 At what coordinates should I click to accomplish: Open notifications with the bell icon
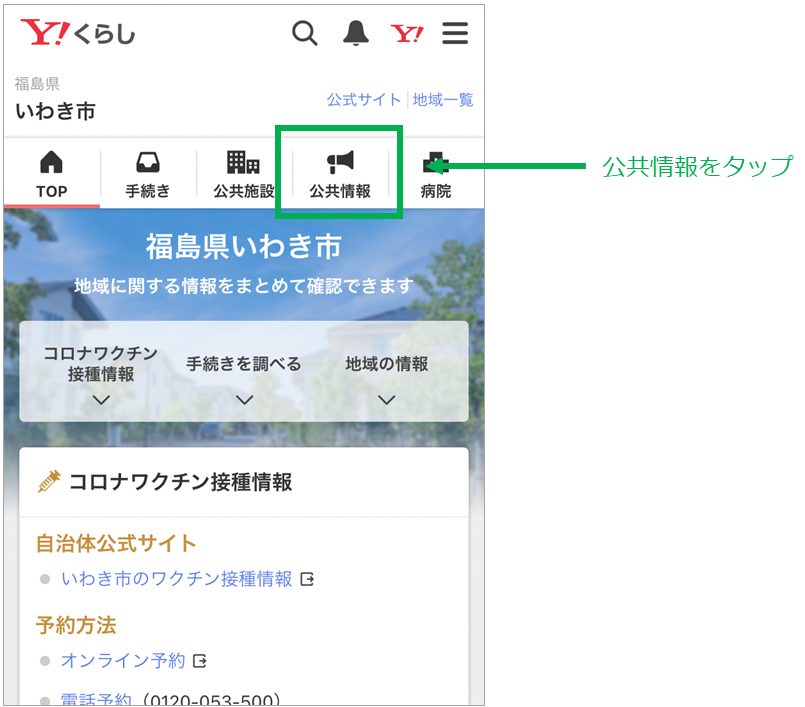(355, 33)
